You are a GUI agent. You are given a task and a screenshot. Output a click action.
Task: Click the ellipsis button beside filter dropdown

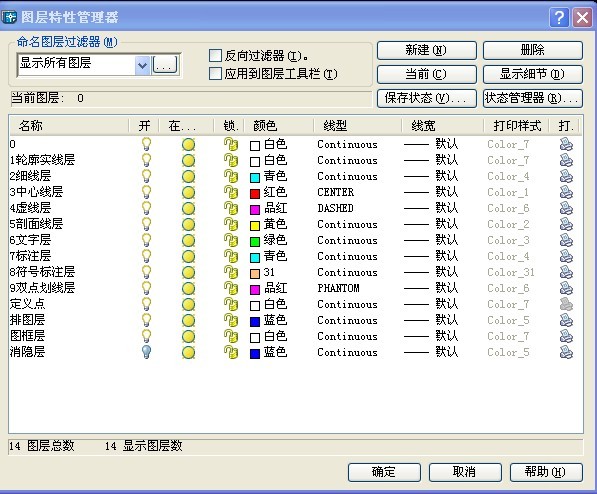[165, 65]
